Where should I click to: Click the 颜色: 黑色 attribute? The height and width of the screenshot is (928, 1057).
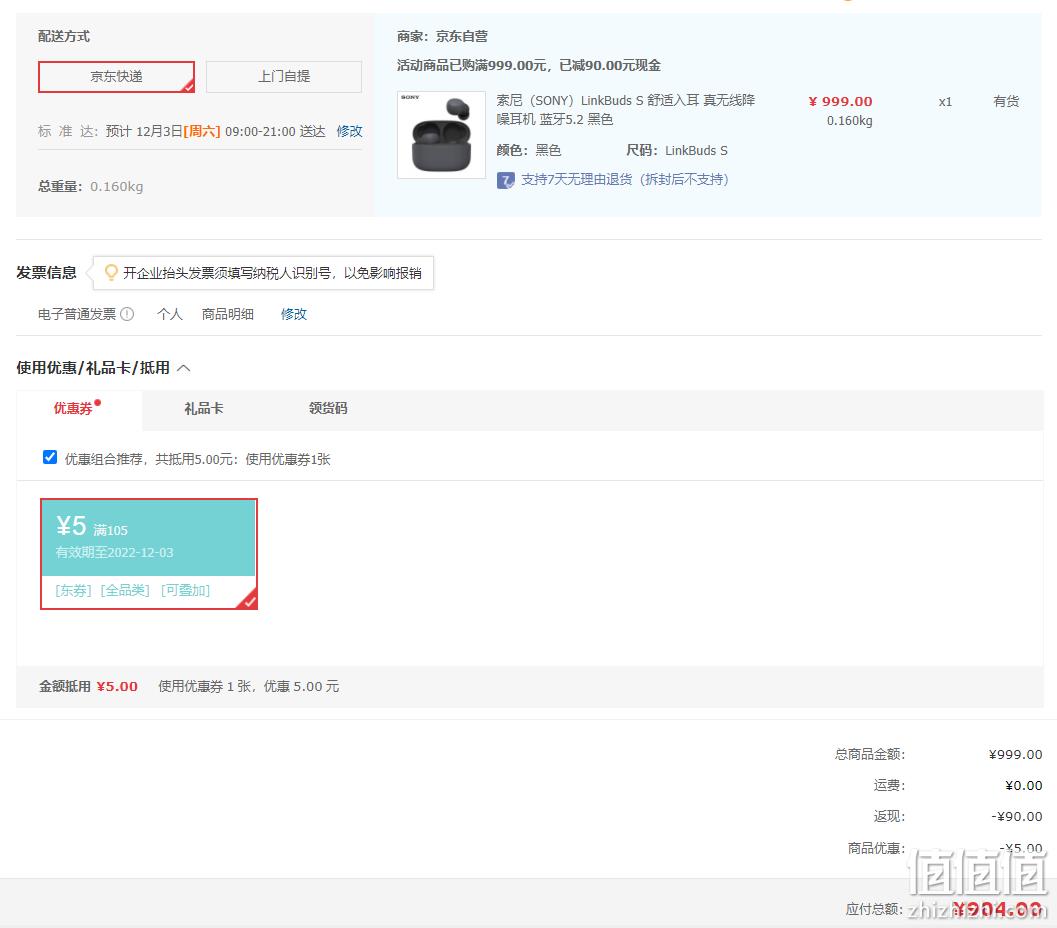[528, 150]
